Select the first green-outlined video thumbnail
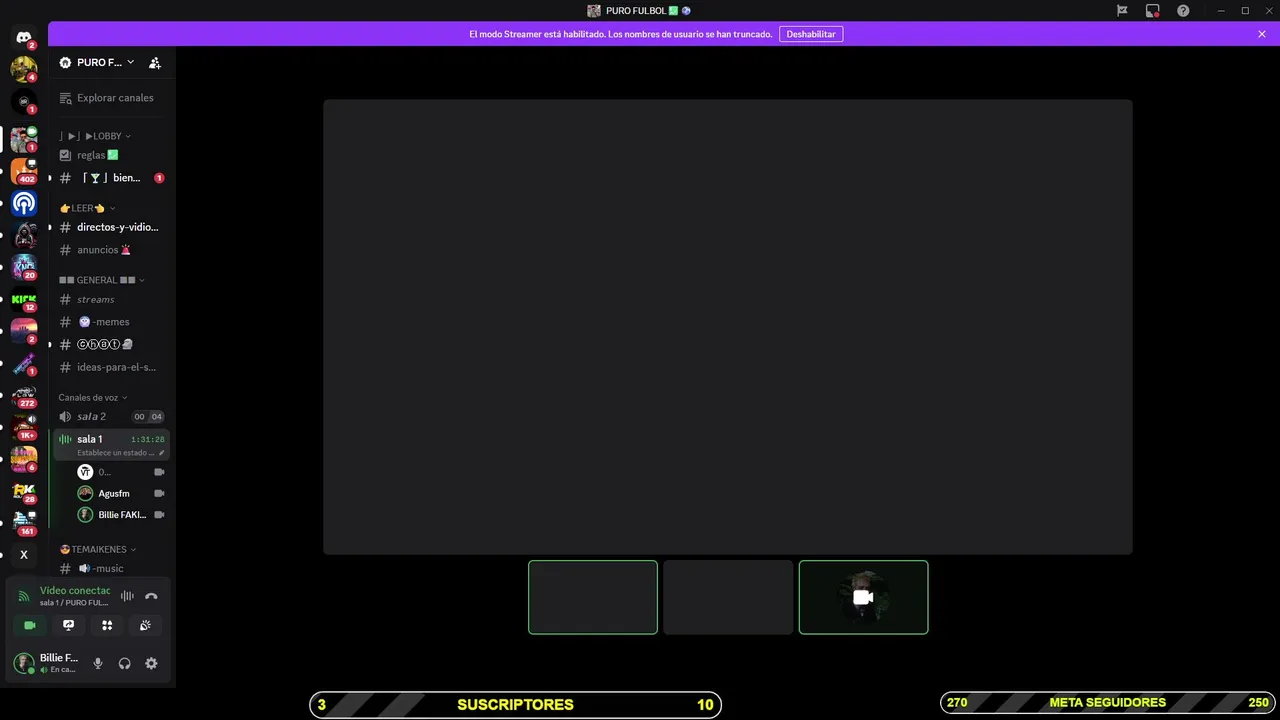1280x720 pixels. coord(593,597)
